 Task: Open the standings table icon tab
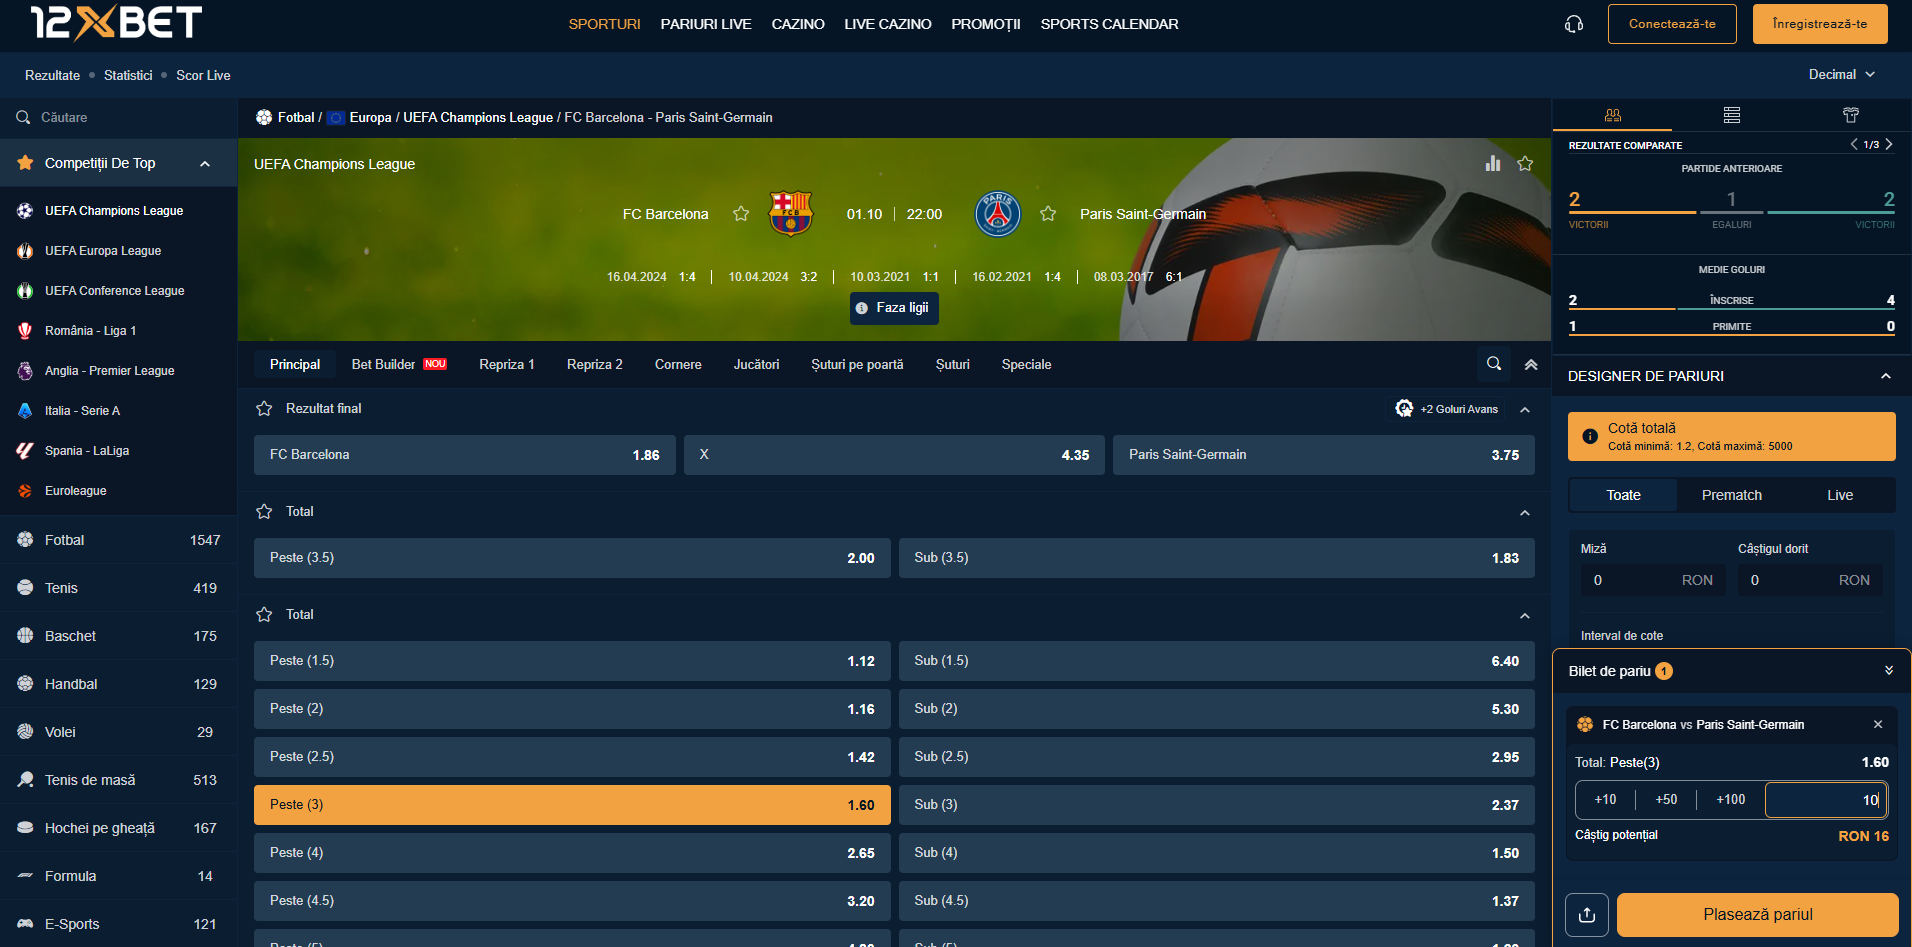coord(1732,115)
